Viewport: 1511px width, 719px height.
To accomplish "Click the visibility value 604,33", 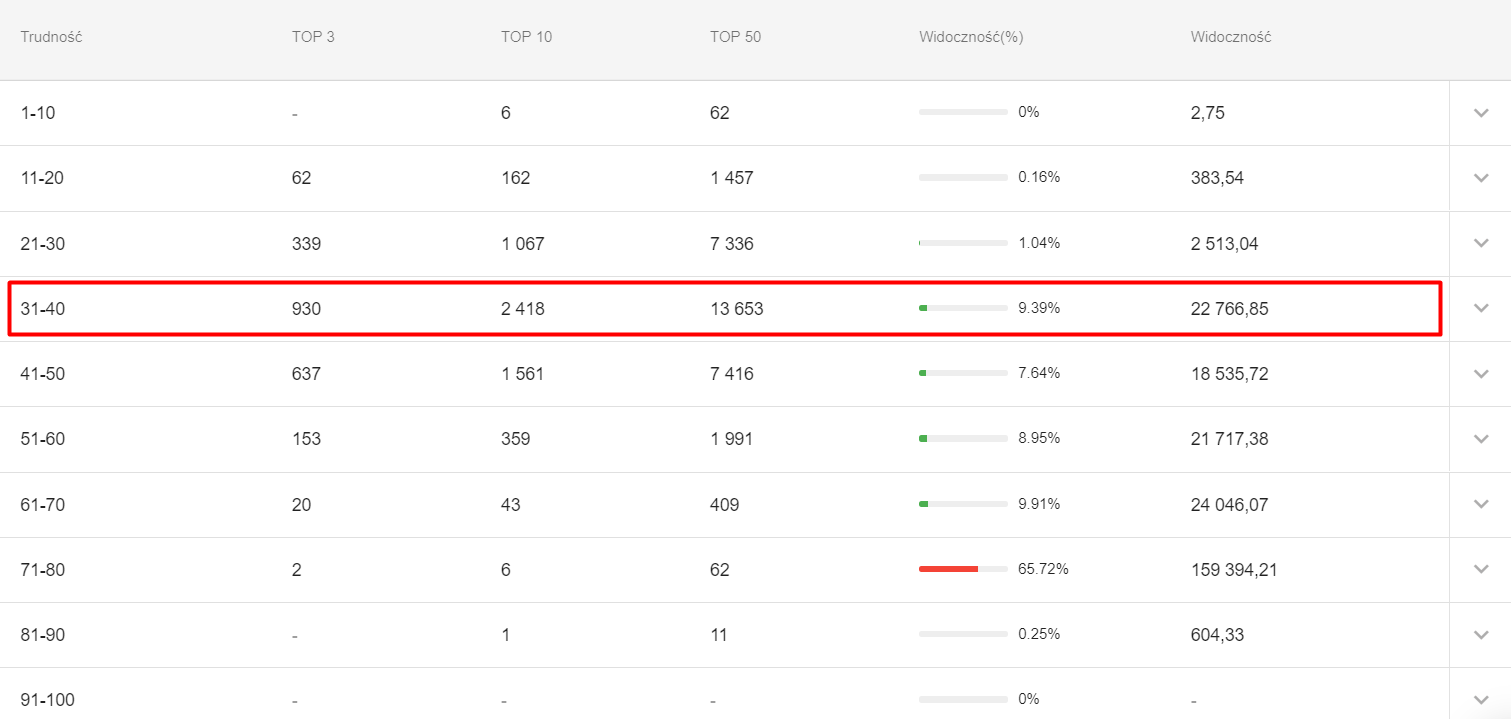I will pyautogui.click(x=1218, y=635).
